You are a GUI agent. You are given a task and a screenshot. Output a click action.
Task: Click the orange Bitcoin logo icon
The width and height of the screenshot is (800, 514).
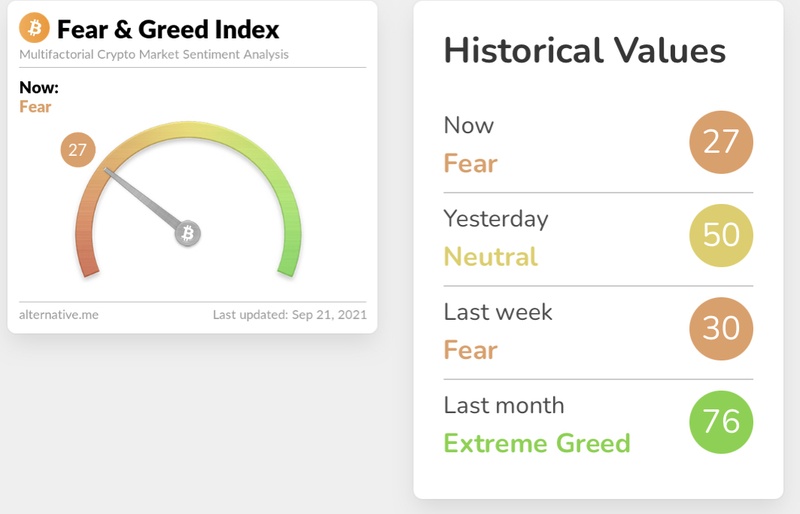[x=34, y=27]
